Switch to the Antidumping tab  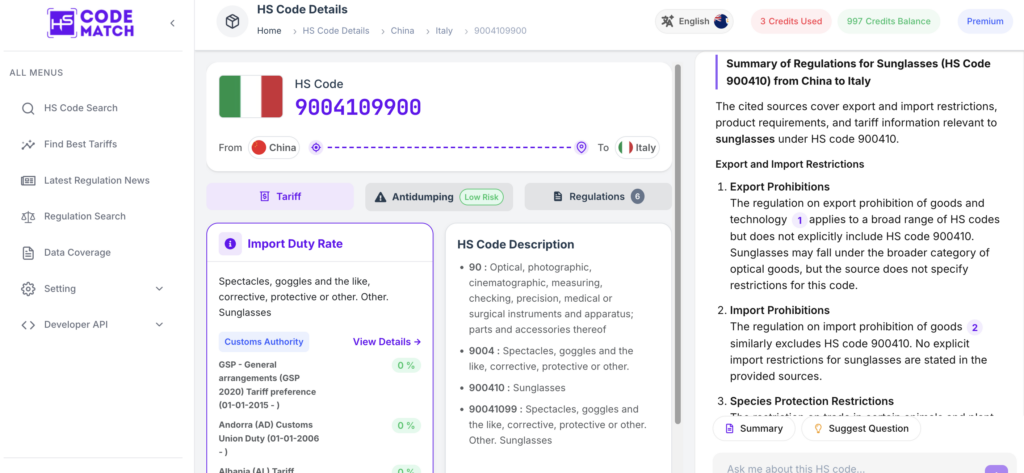click(439, 197)
